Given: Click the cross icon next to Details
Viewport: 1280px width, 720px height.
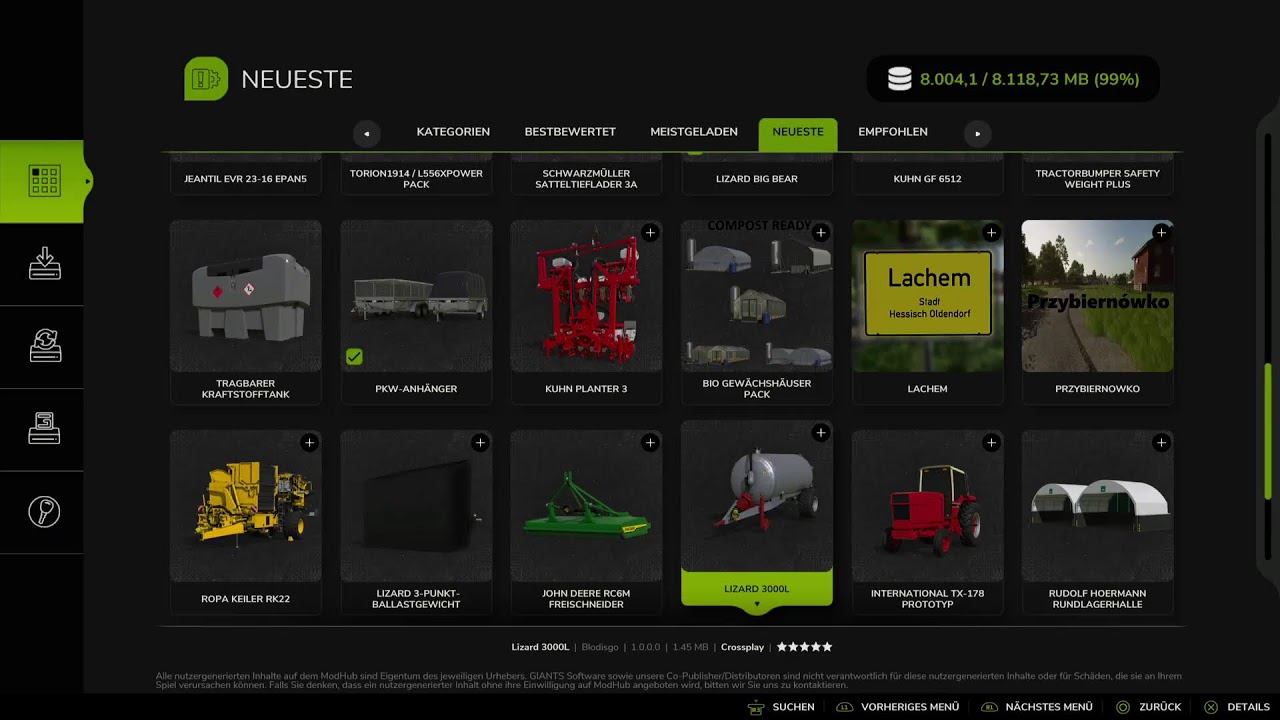Looking at the screenshot, I should pos(1211,707).
